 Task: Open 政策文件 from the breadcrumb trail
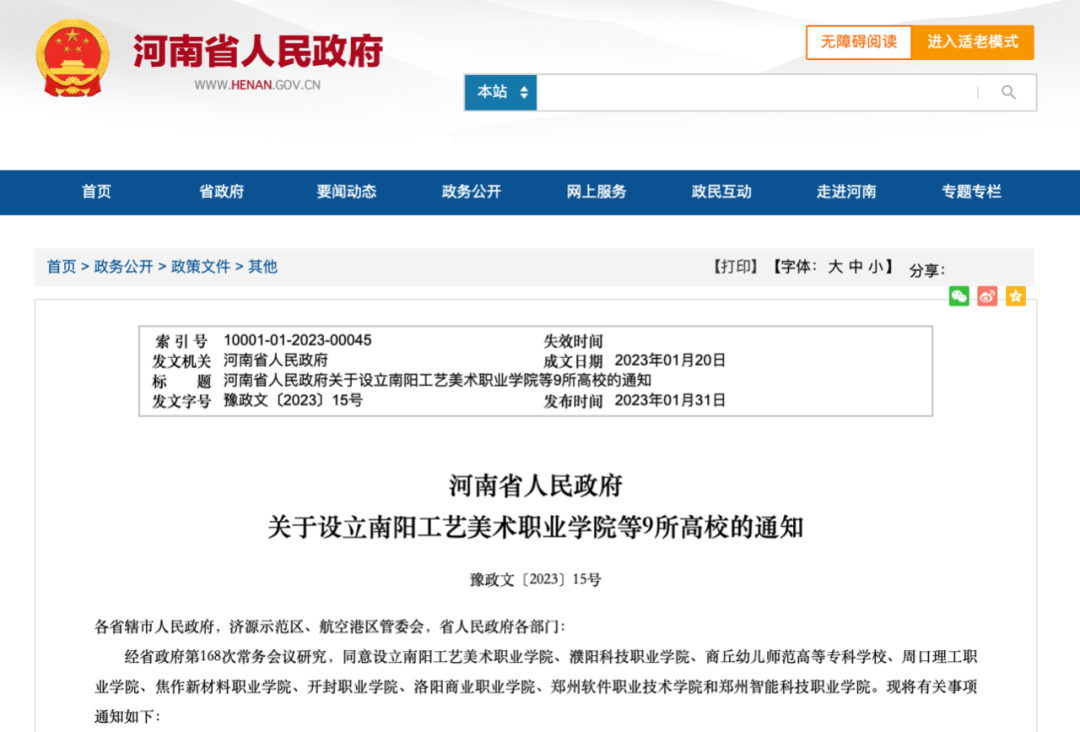pos(200,267)
